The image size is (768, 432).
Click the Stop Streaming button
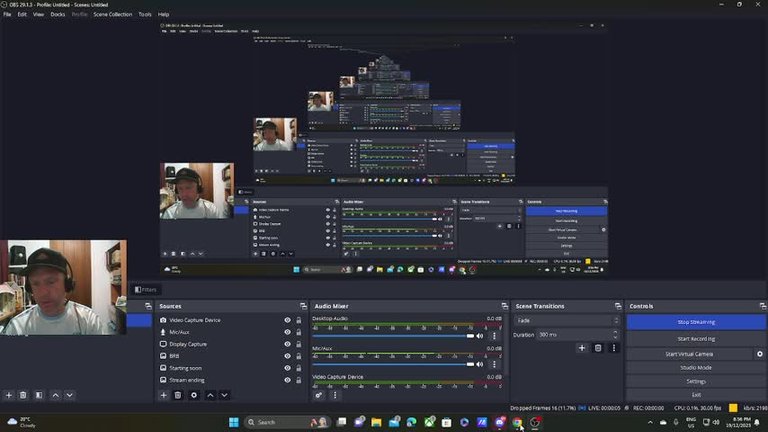point(696,322)
